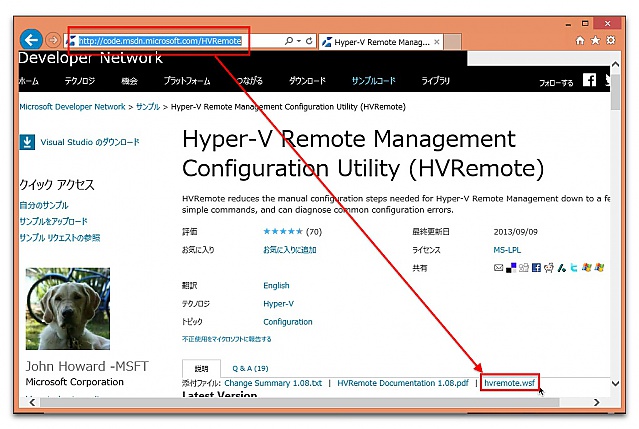The height and width of the screenshot is (429, 639).
Task: Close the Hyper-V Remote Manag... tab
Action: (x=436, y=42)
